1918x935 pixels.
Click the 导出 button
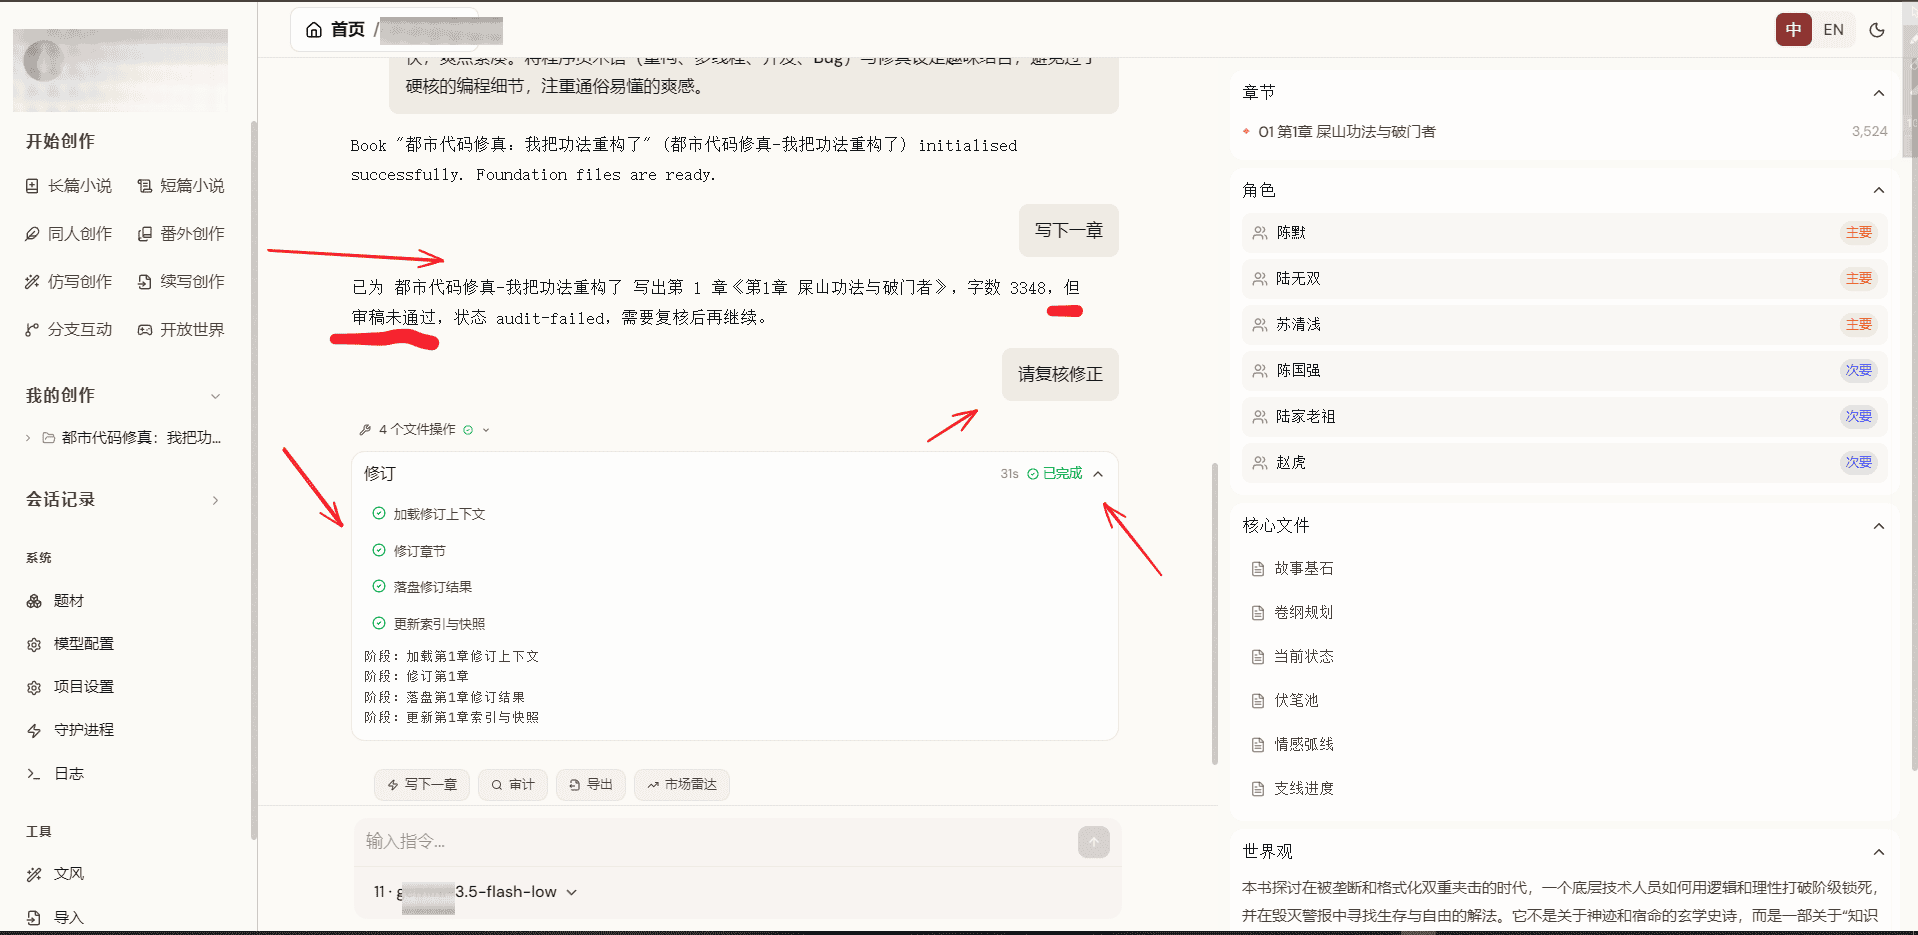click(591, 785)
